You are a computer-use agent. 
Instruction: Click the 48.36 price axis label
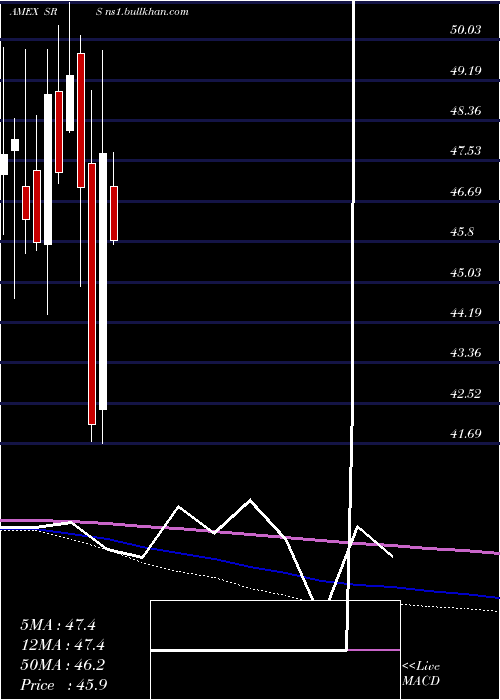pos(466,110)
